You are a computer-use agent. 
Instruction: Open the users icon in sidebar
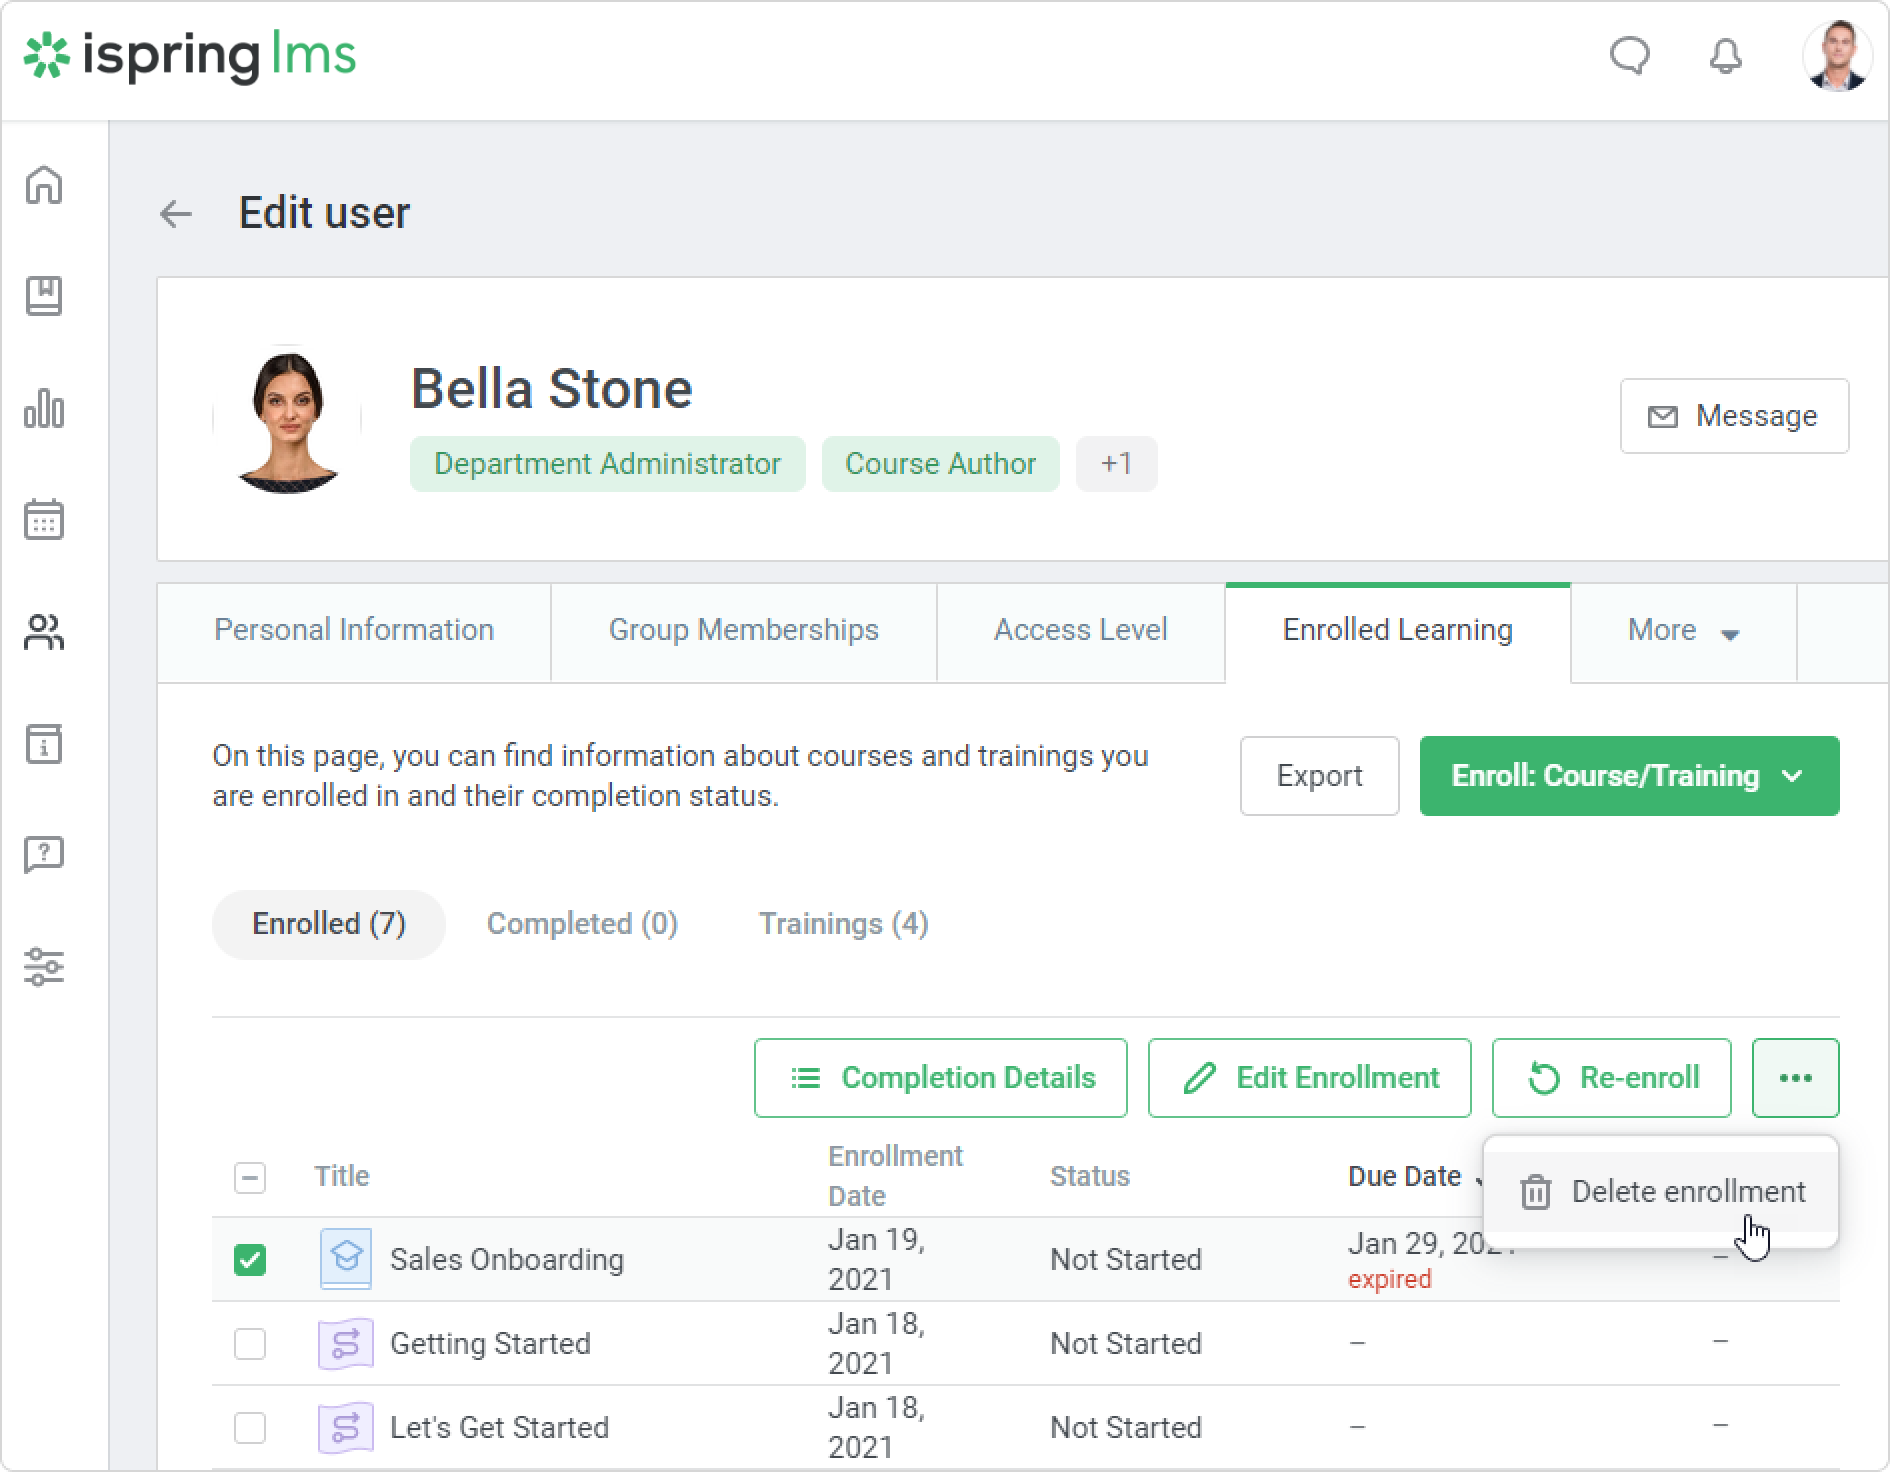[x=44, y=632]
